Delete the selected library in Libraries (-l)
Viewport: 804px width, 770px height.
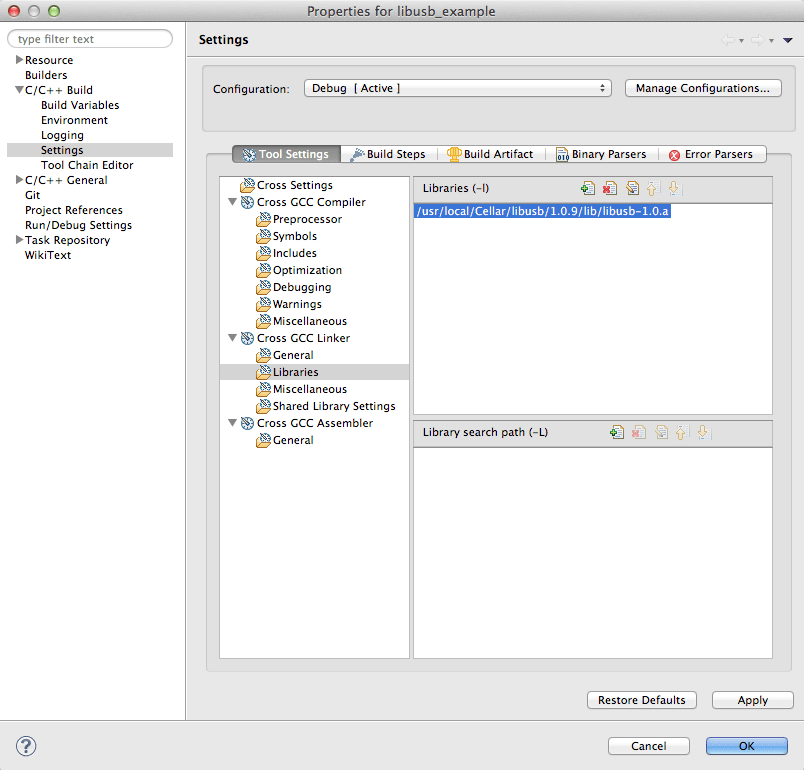(x=610, y=188)
